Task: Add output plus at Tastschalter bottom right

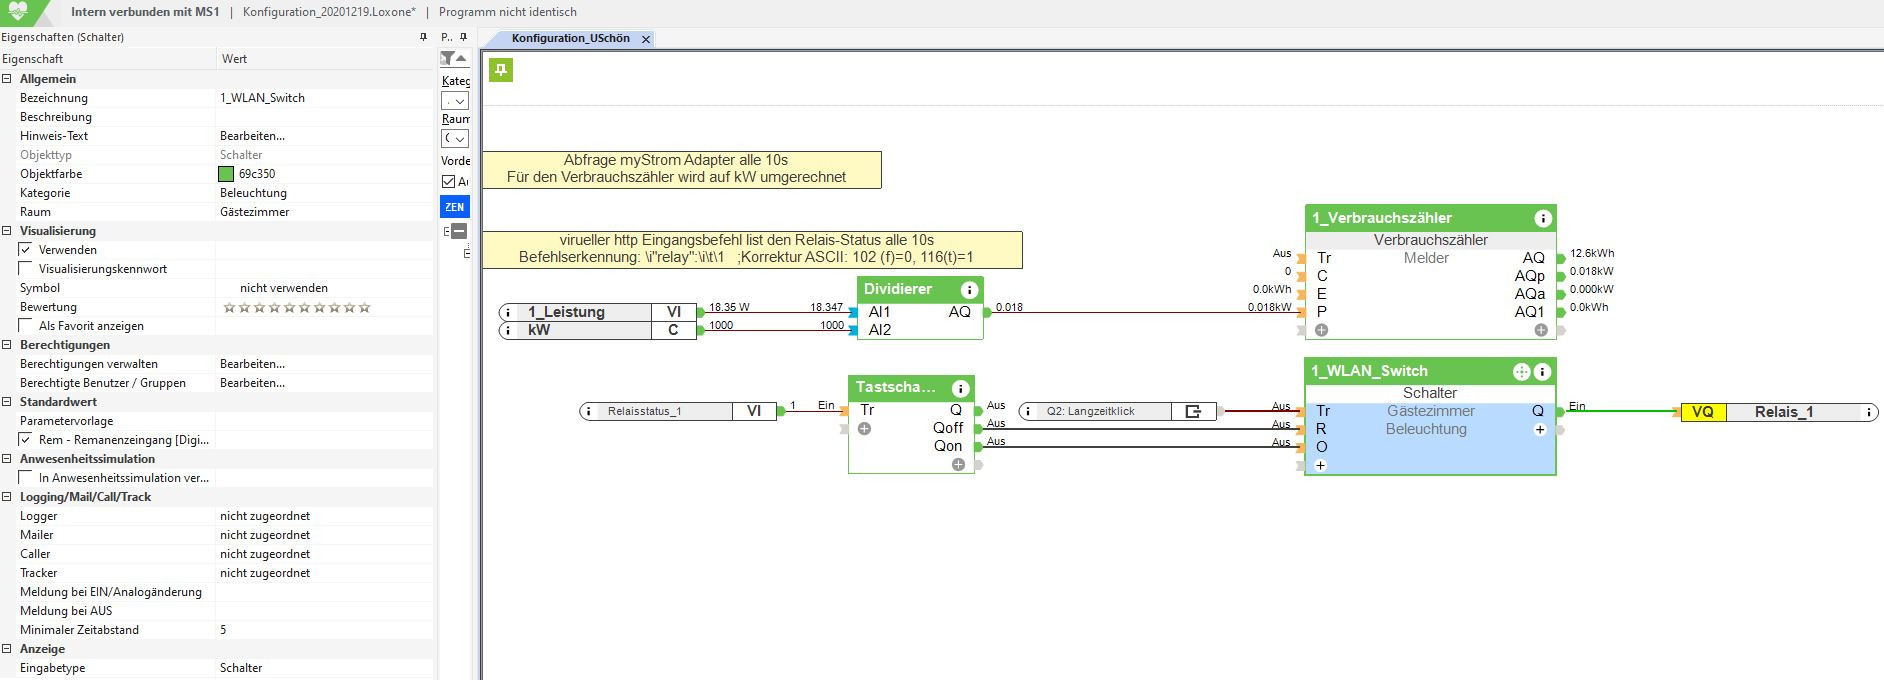Action: [958, 464]
